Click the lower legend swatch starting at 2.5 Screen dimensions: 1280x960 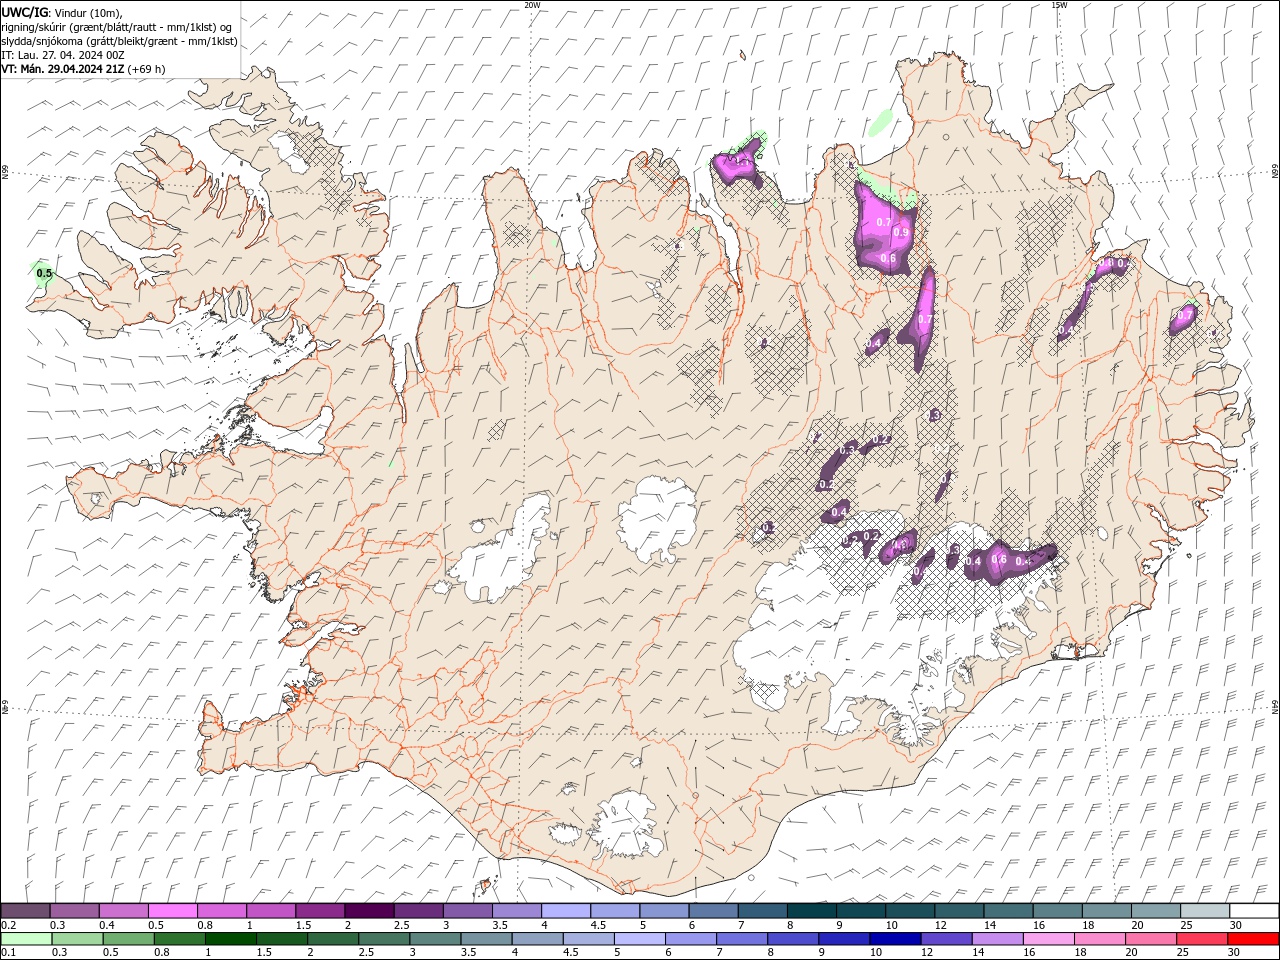coord(383,939)
